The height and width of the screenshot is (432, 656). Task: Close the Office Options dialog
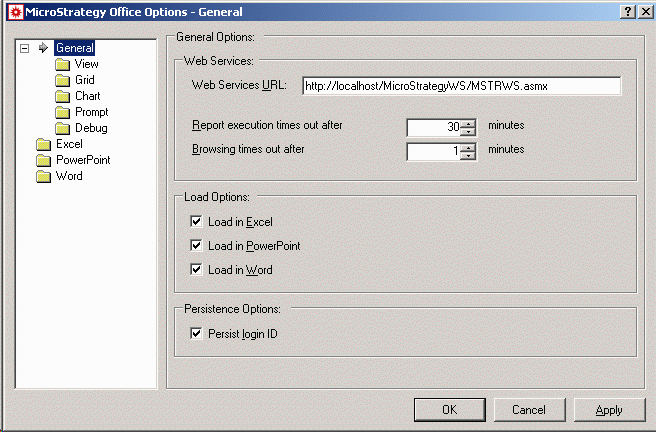[x=646, y=12]
